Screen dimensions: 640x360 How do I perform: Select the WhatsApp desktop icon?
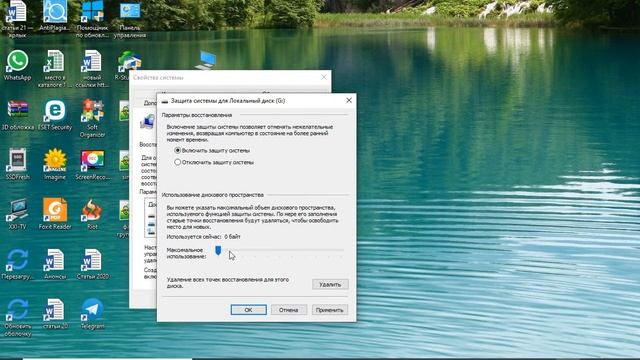click(17, 65)
